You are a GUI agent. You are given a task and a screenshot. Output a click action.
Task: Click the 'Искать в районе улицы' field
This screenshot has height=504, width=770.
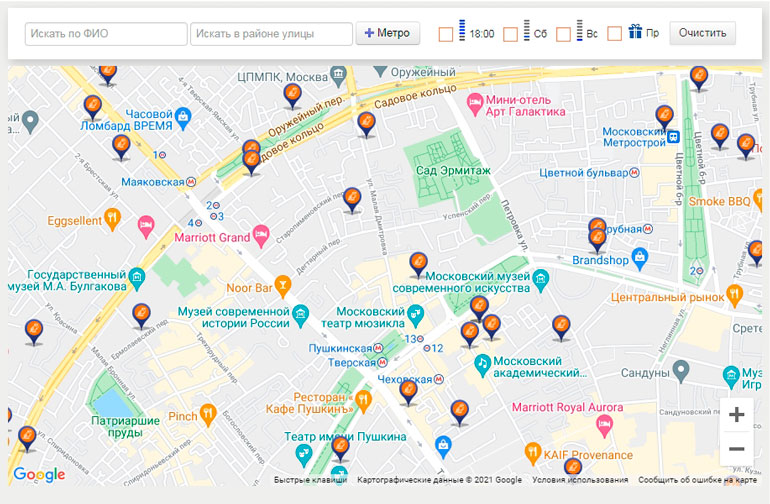(x=271, y=34)
